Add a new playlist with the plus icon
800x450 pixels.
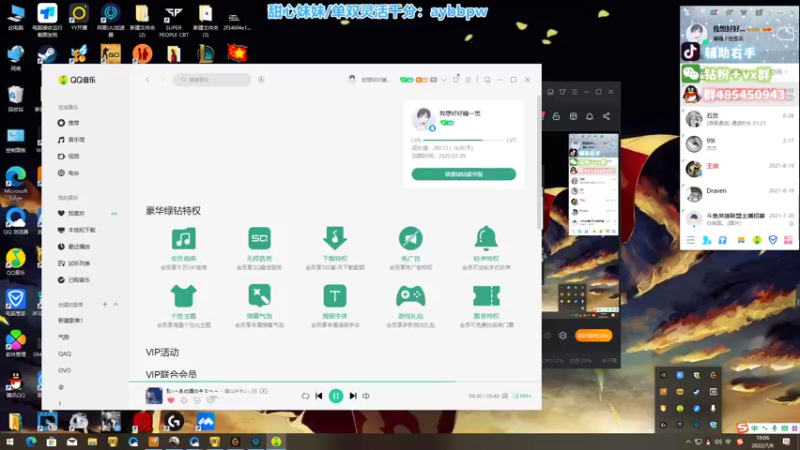click(x=105, y=305)
